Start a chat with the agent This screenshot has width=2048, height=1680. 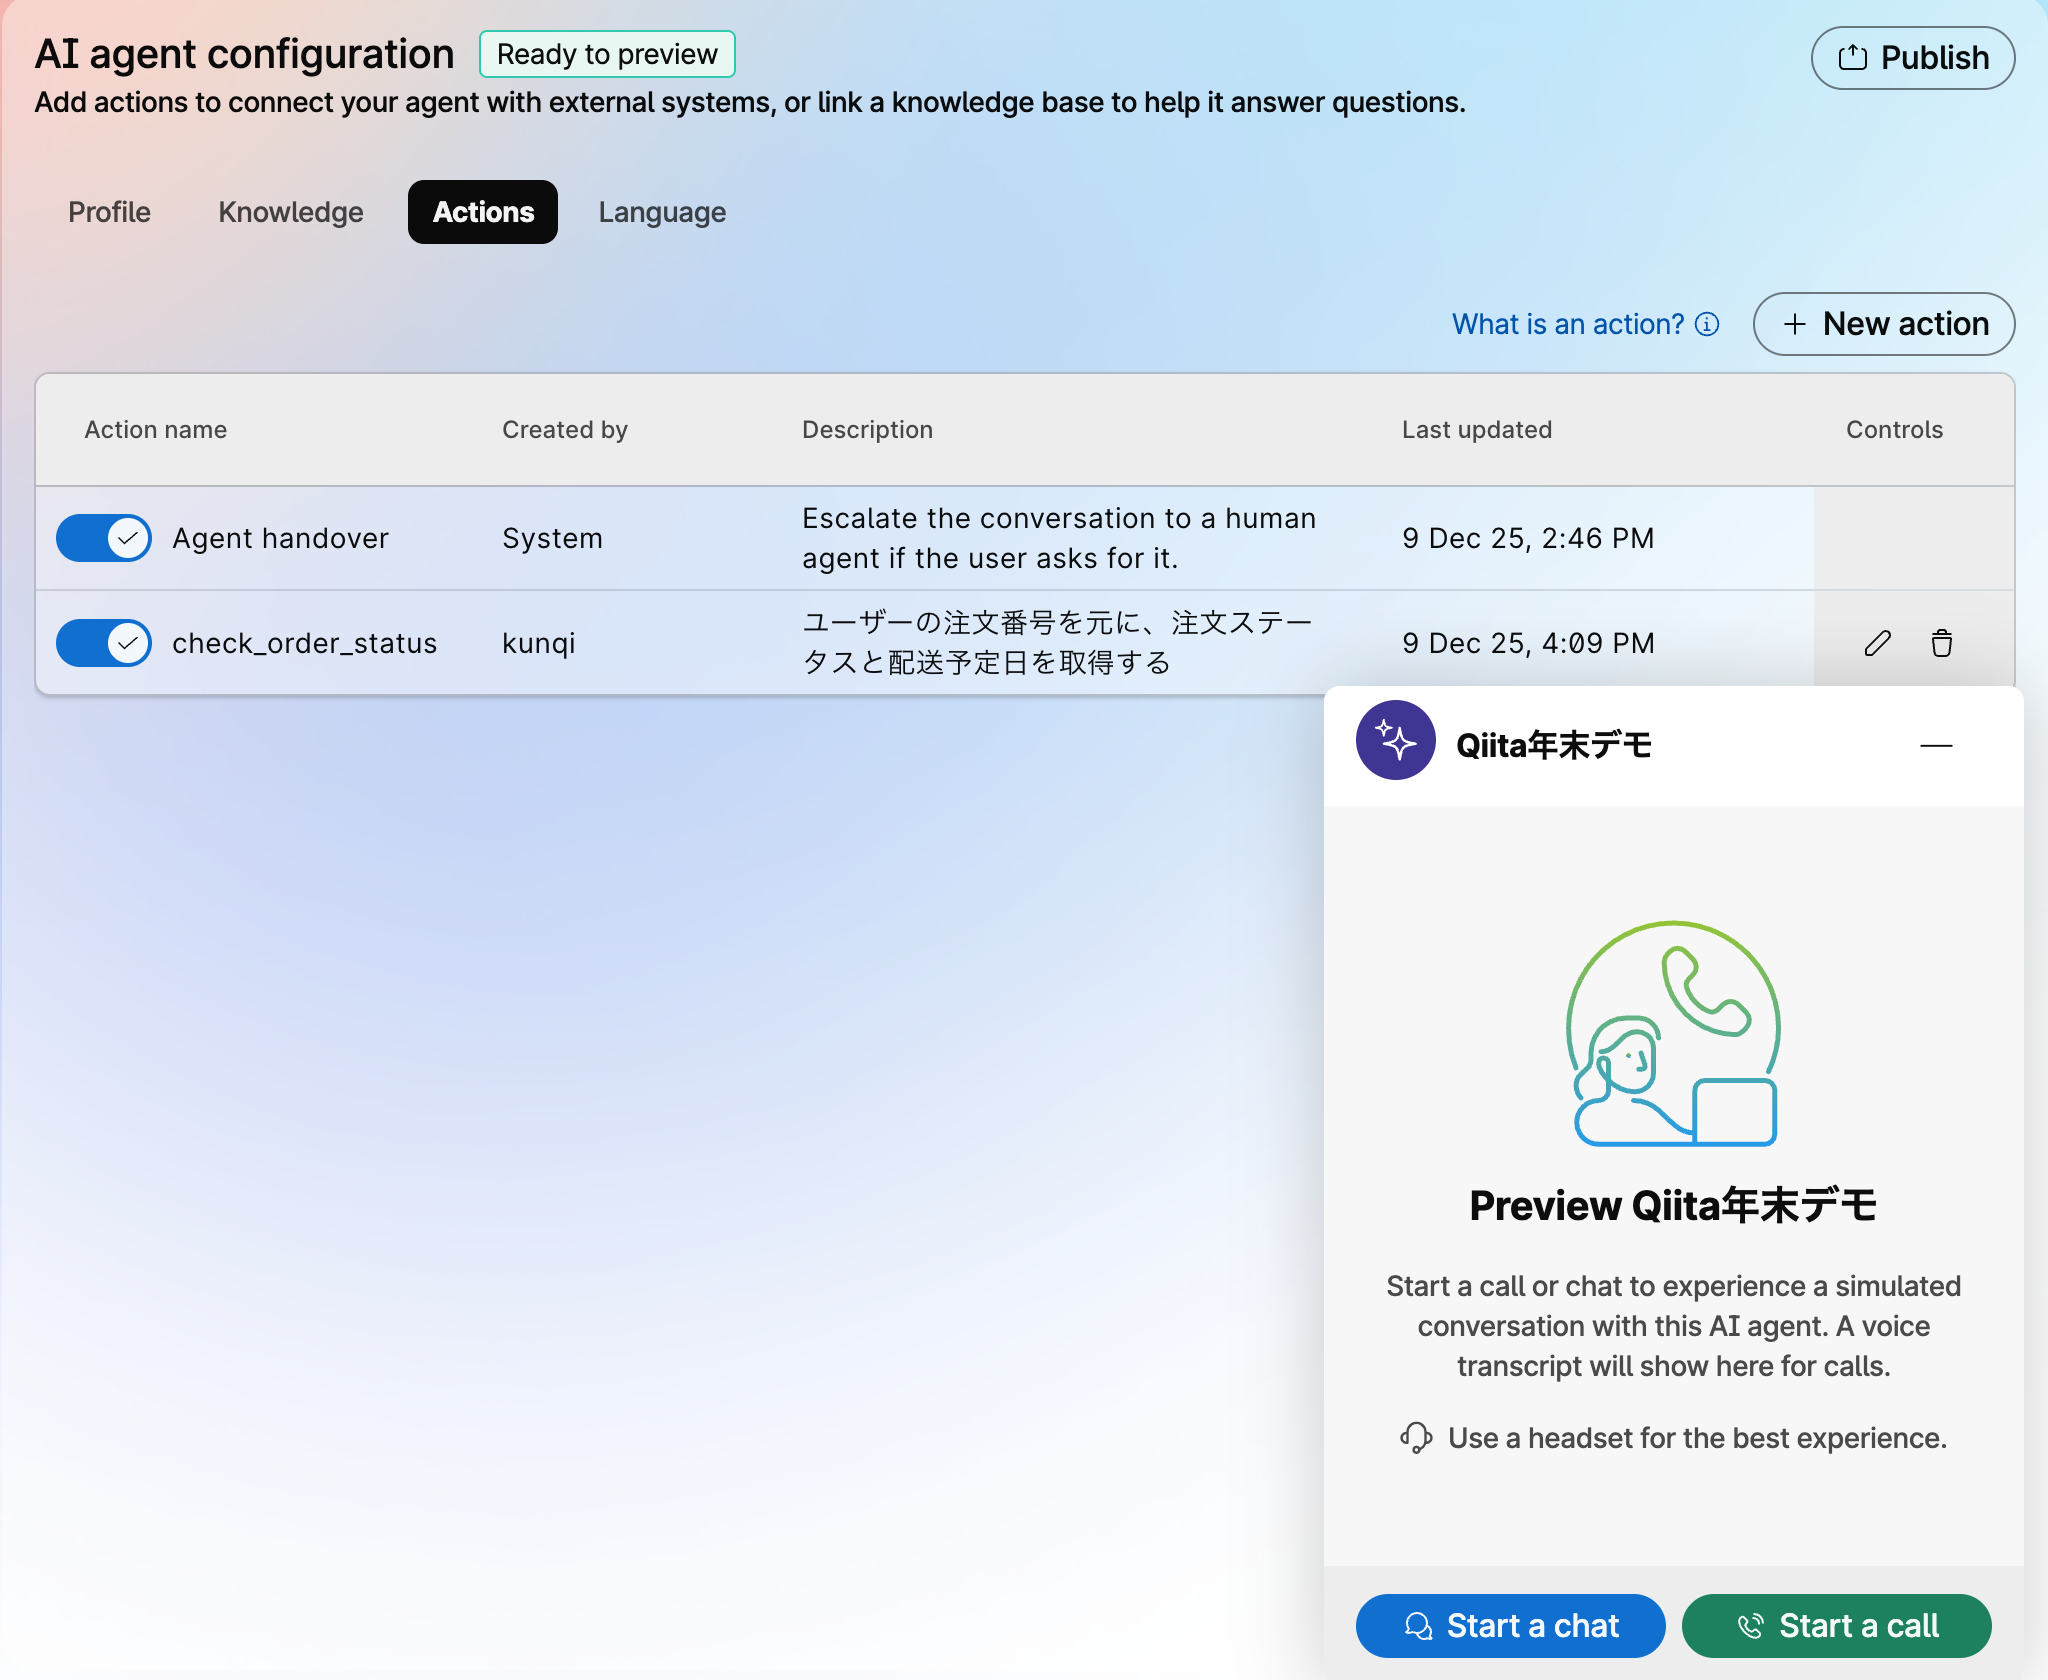pos(1510,1626)
